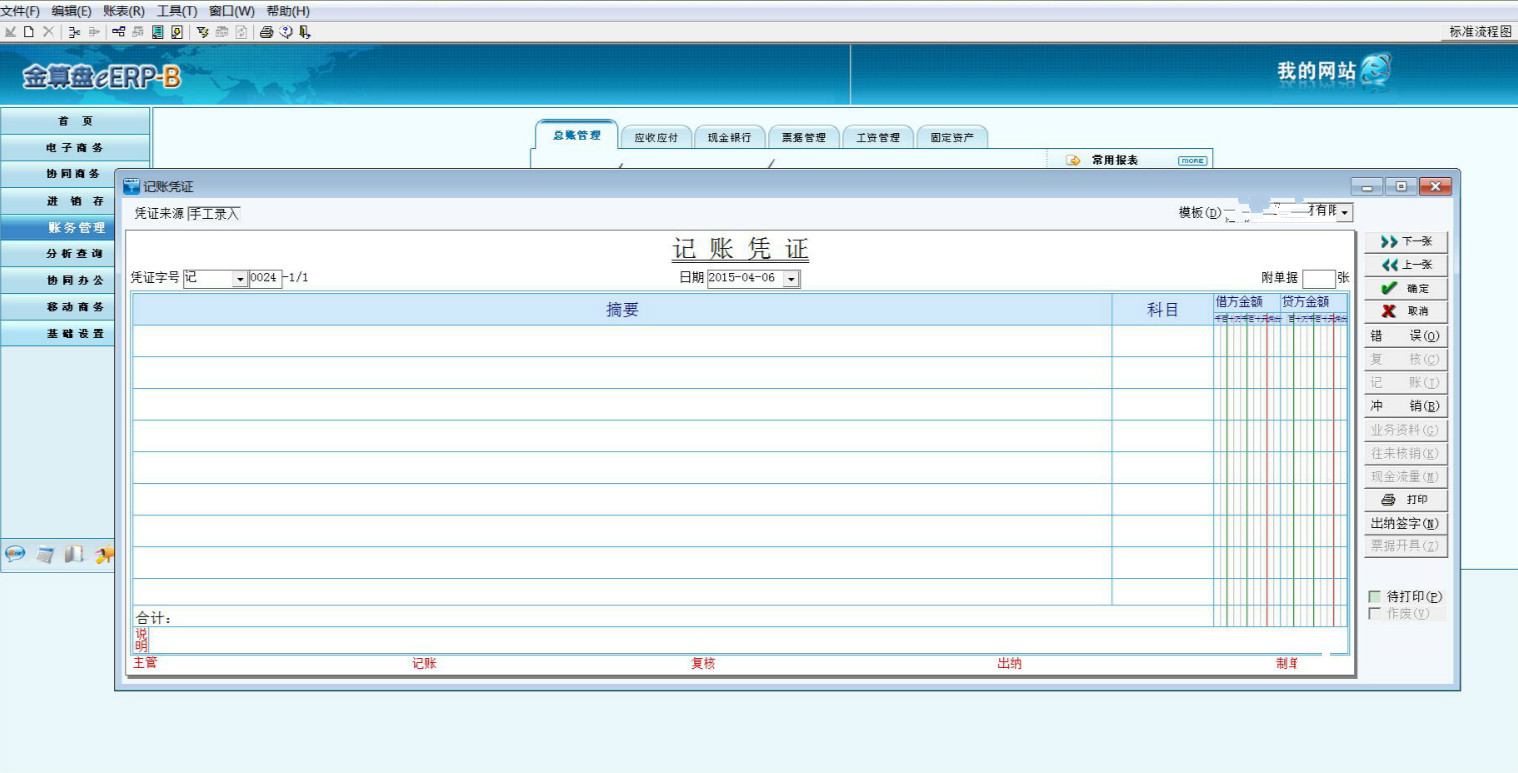Select 电子商务 in the left sidebar
This screenshot has width=1518, height=773.
click(75, 148)
